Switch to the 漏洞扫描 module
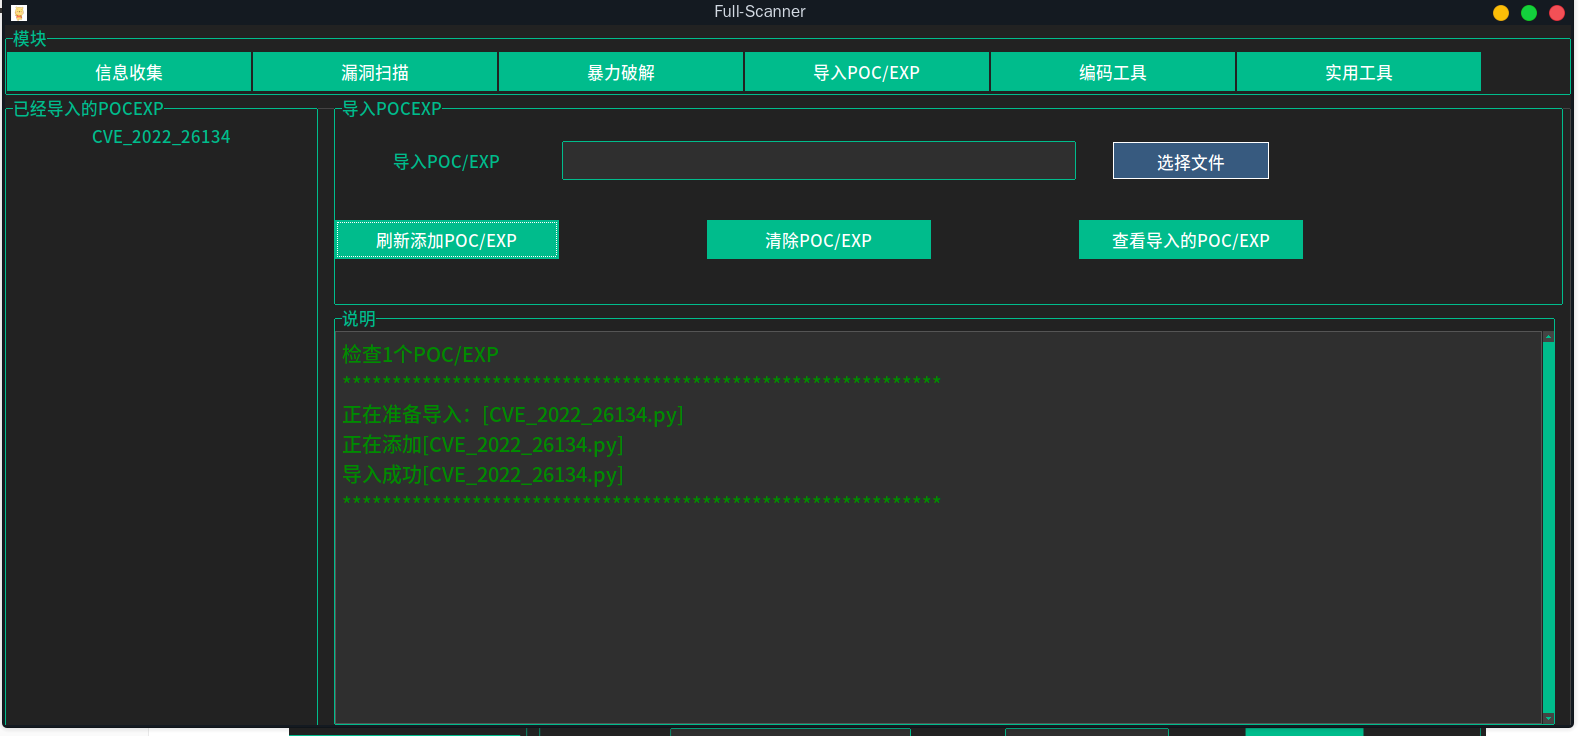The image size is (1588, 736). 375,72
